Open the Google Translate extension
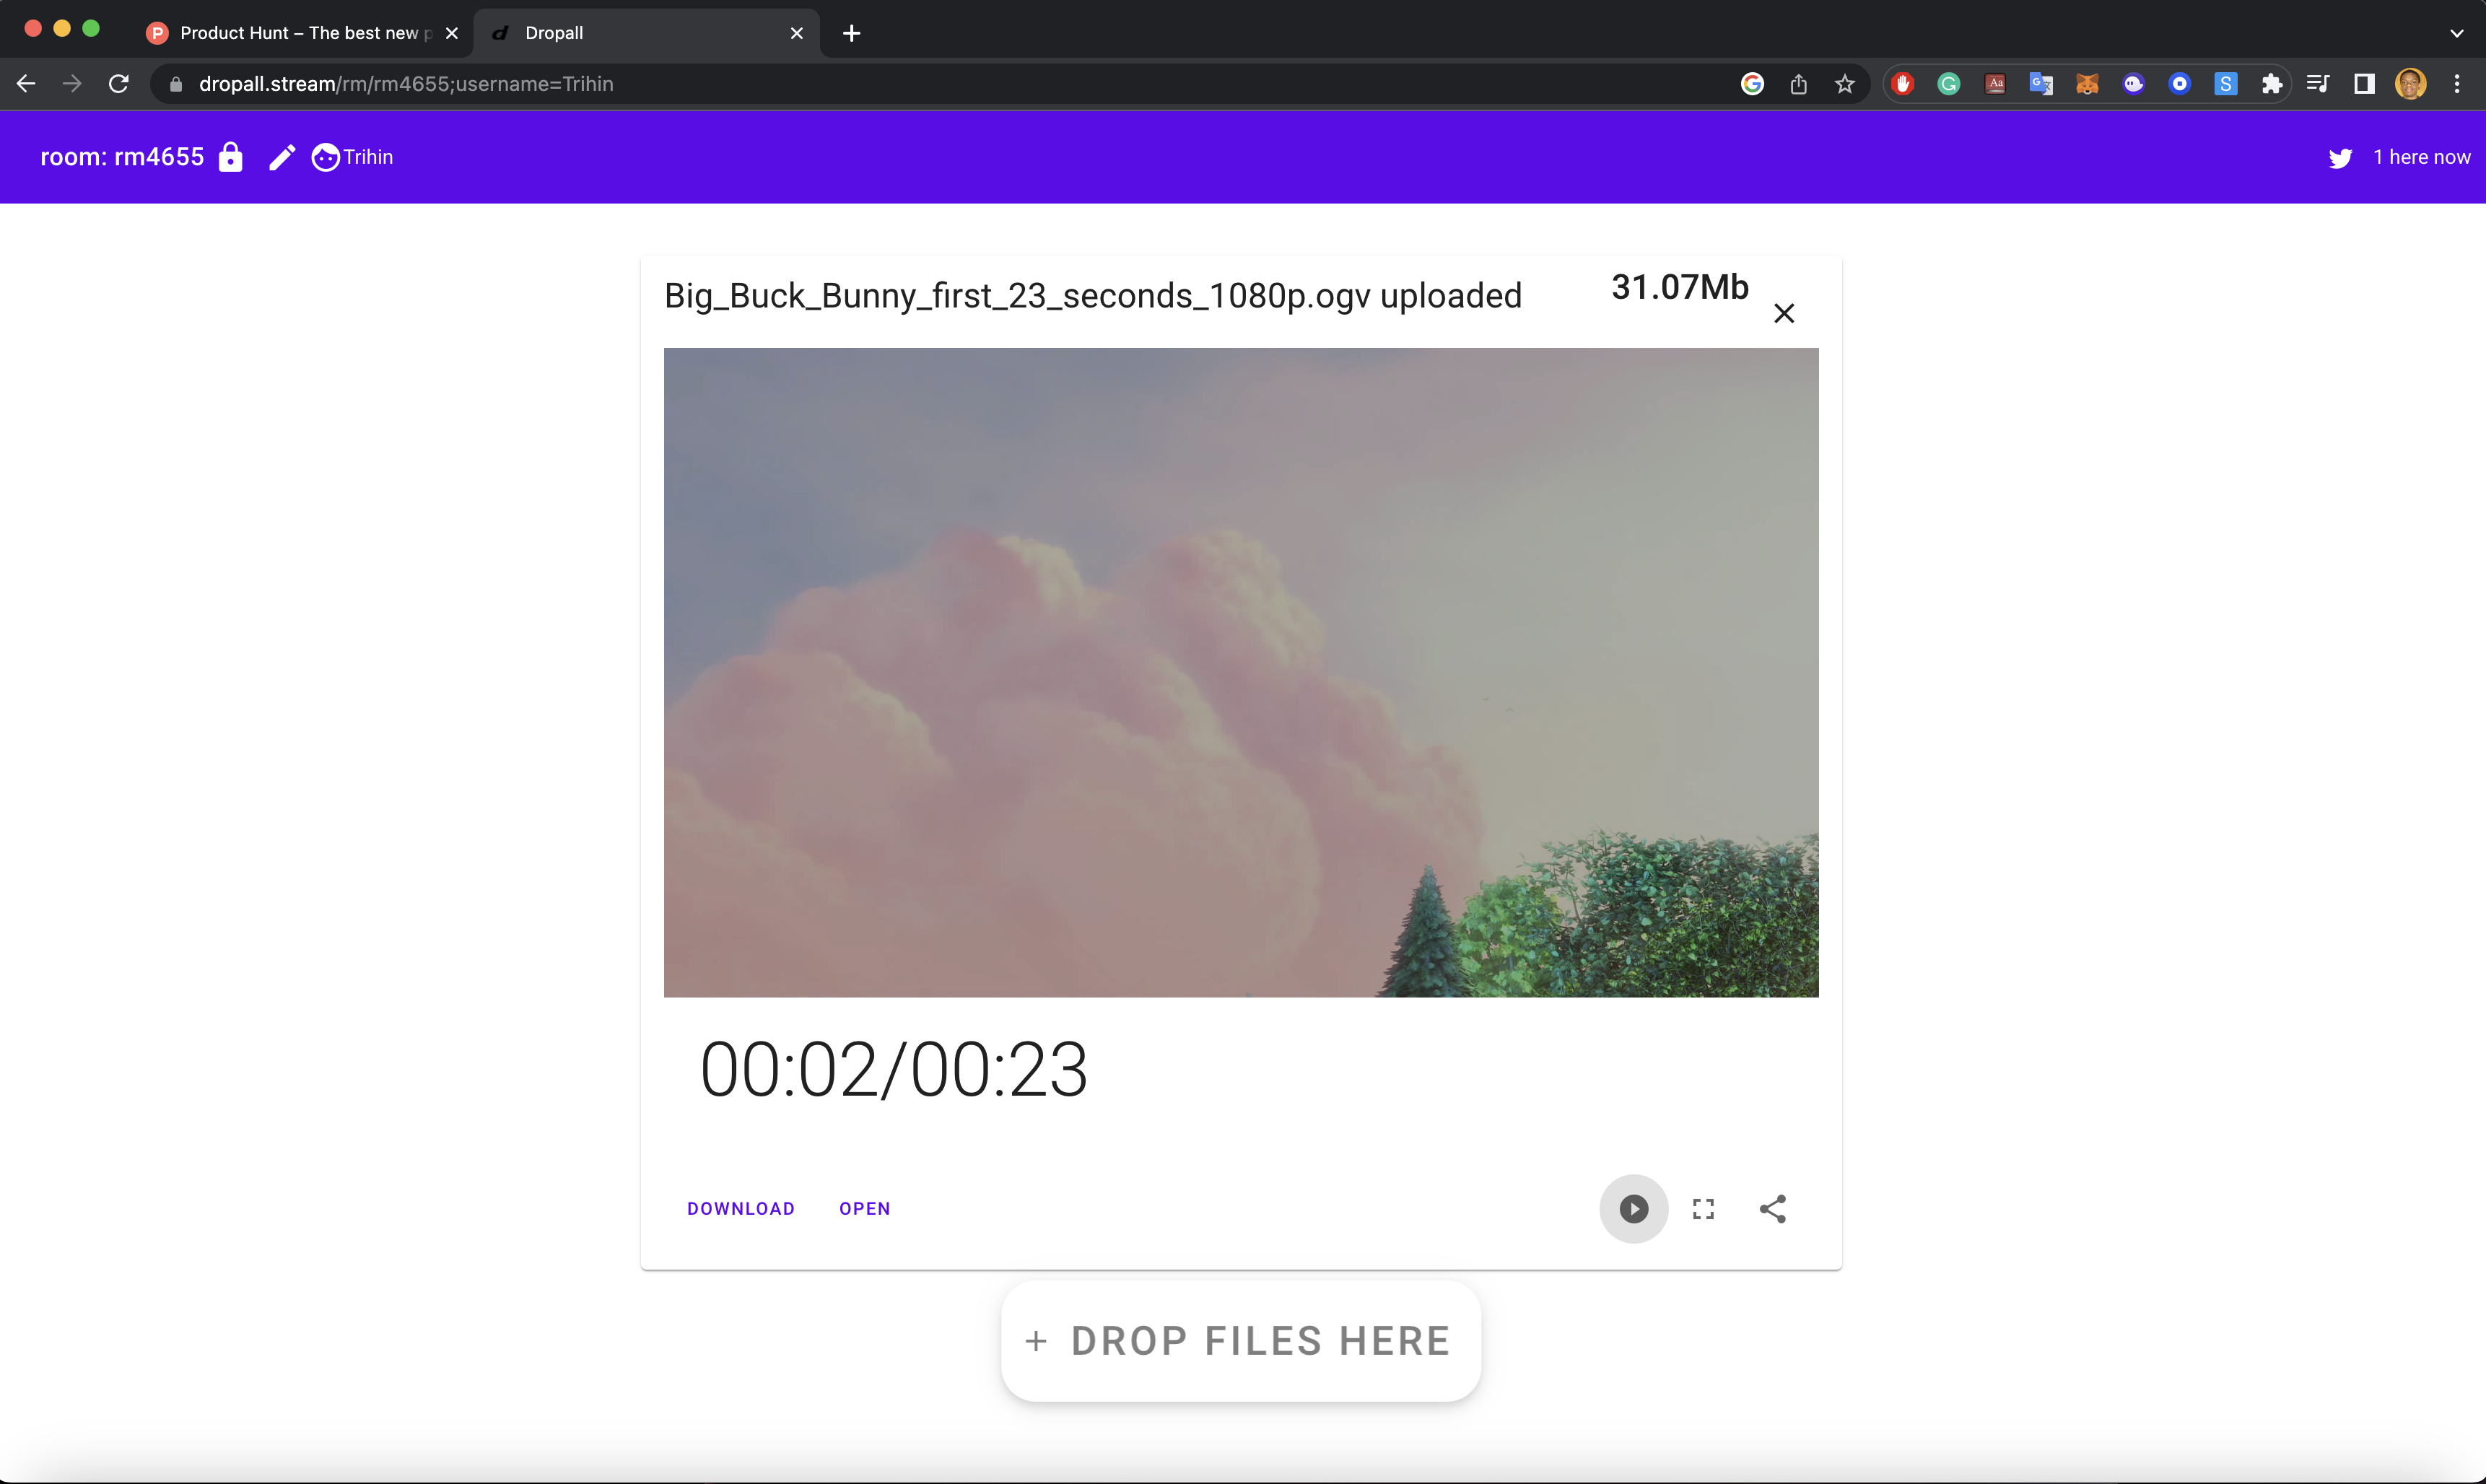The image size is (2486, 1484). coord(2041,84)
